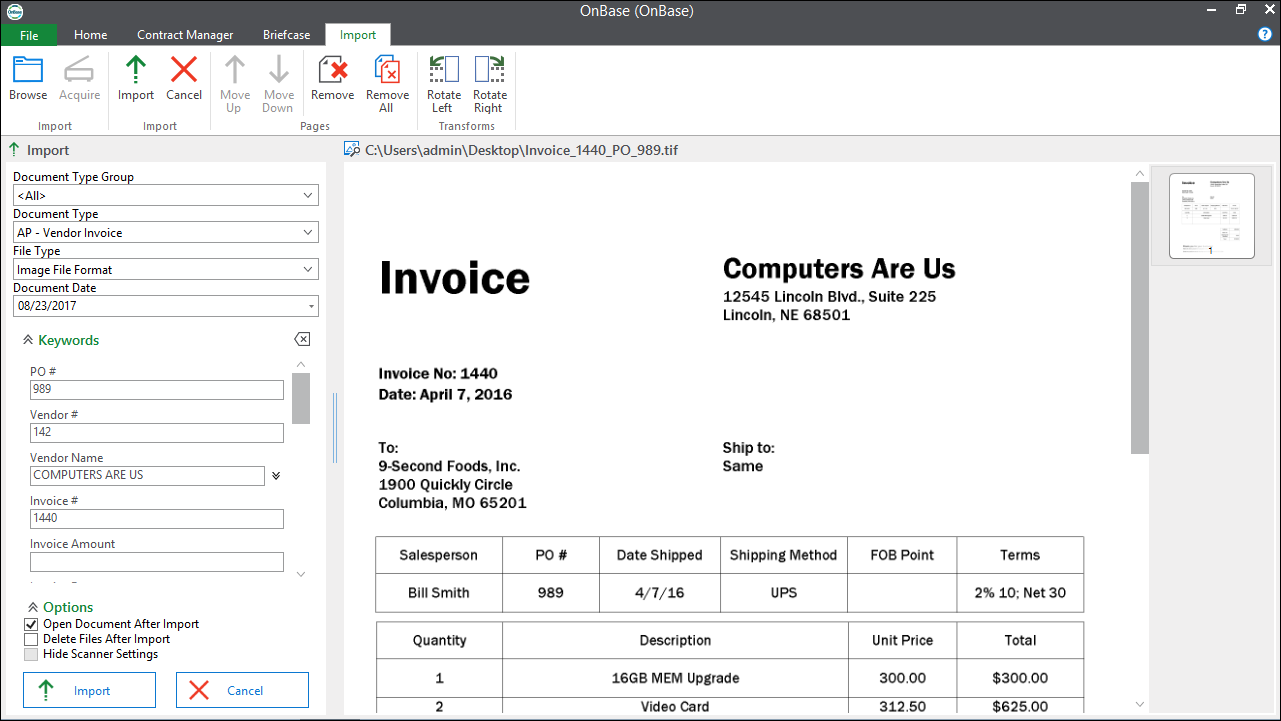Image resolution: width=1281 pixels, height=721 pixels.
Task: Click 'Date: April 7, 2016' text
Action: [445, 395]
